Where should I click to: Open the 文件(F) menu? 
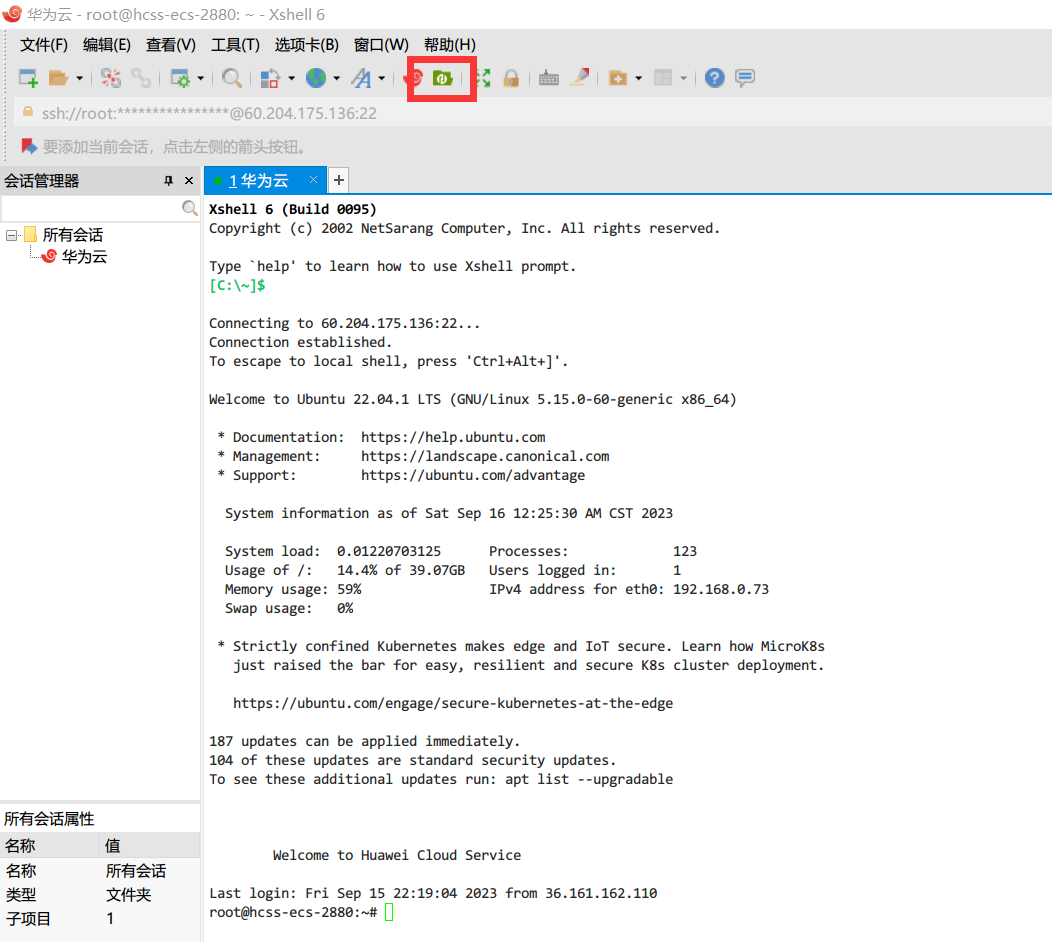[x=44, y=45]
